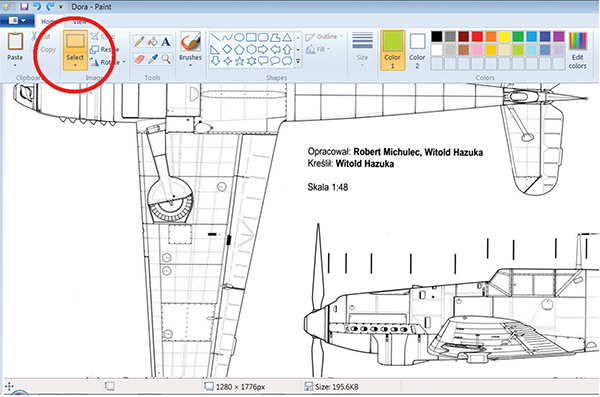This screenshot has width=600, height=397.
Task: Choose the Five-point star shape
Action: click(239, 61)
